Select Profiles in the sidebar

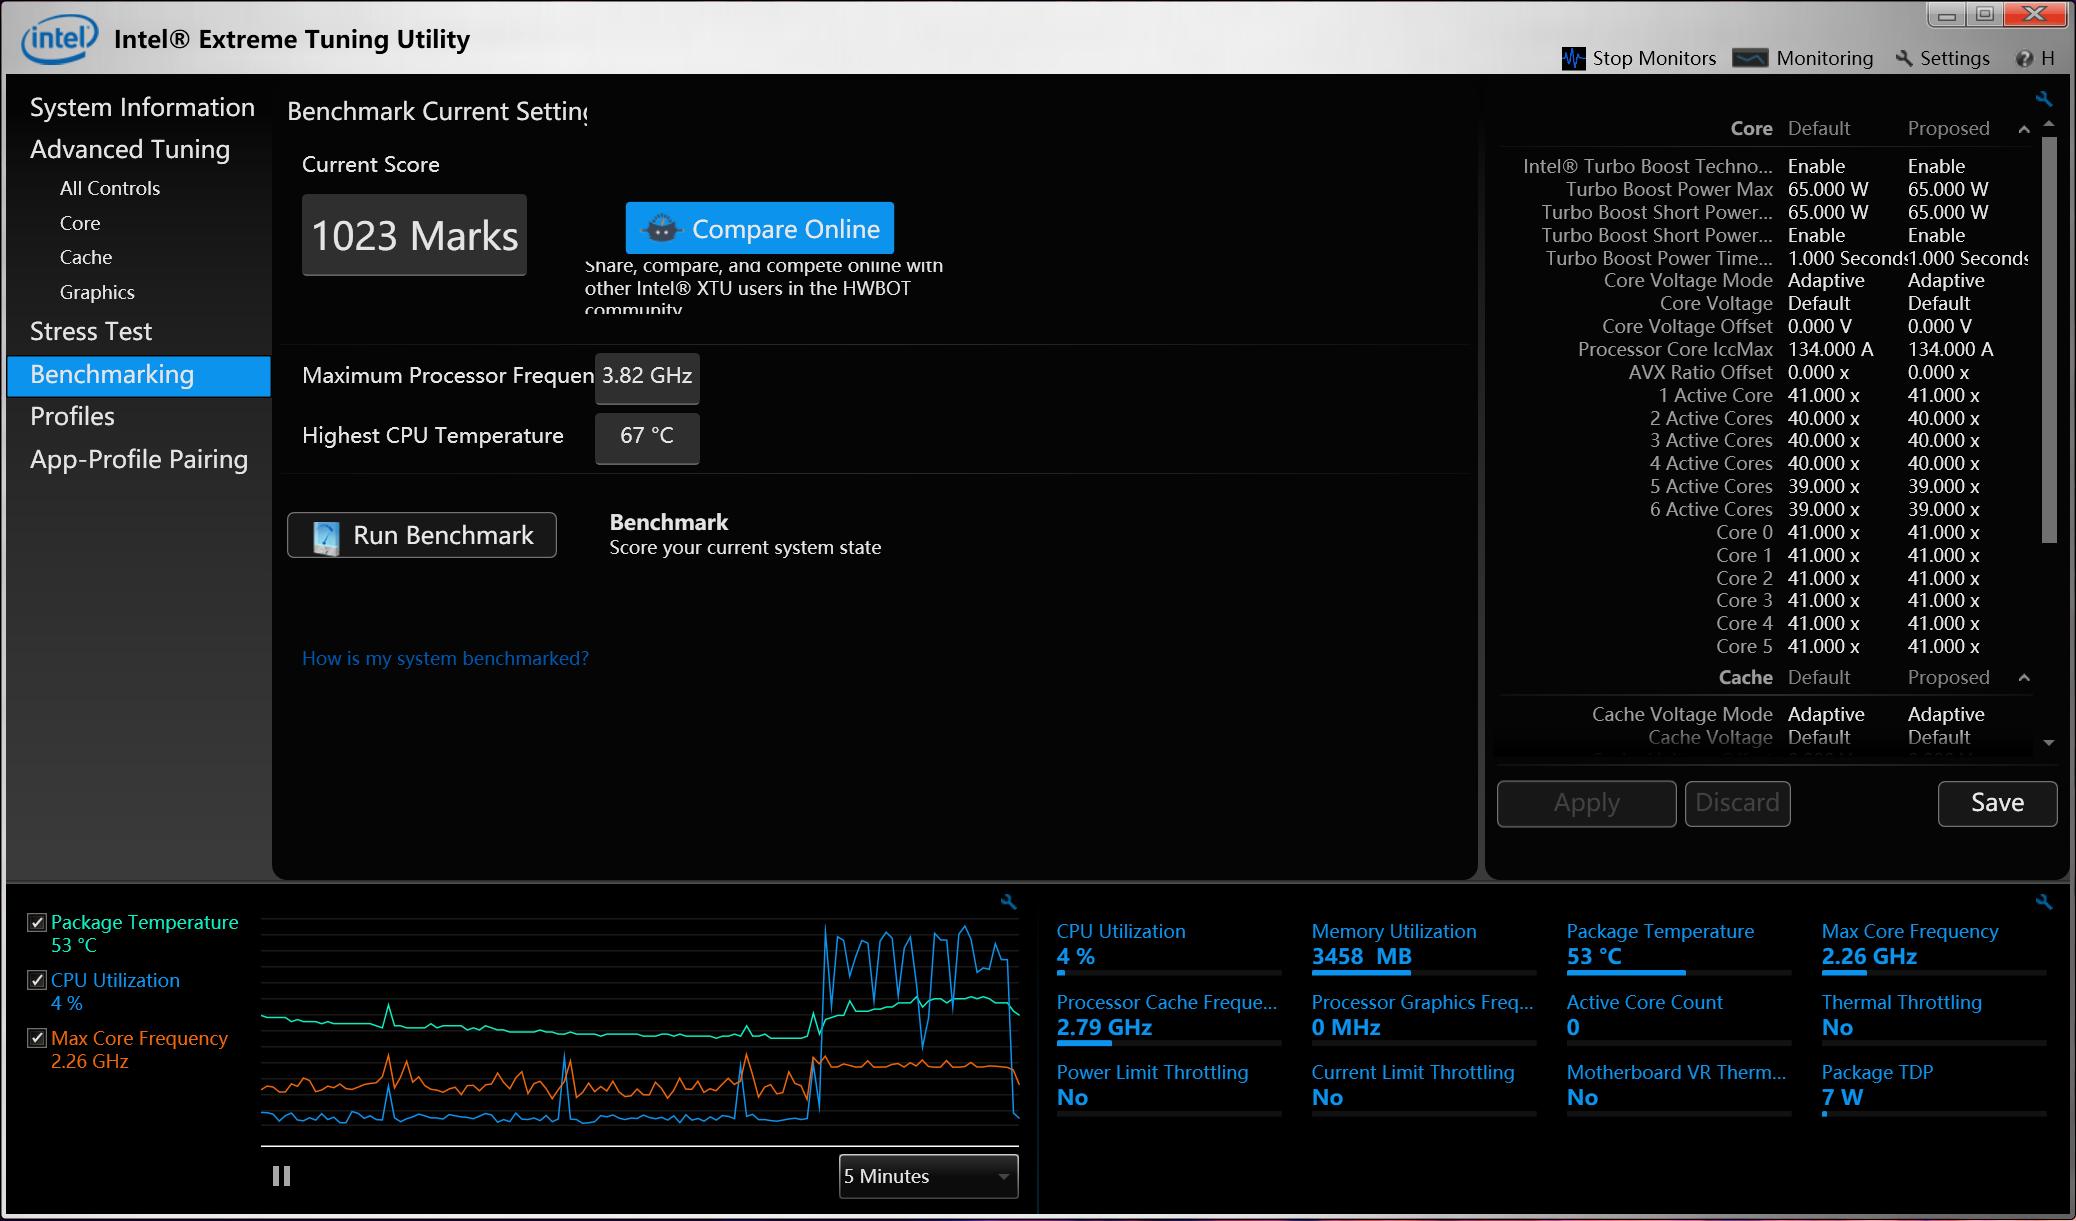72,416
